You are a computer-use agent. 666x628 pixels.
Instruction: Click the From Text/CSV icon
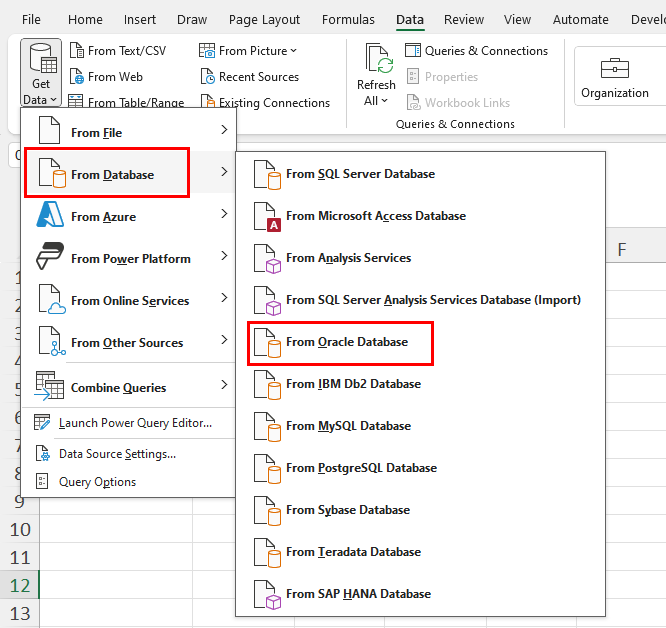point(77,51)
